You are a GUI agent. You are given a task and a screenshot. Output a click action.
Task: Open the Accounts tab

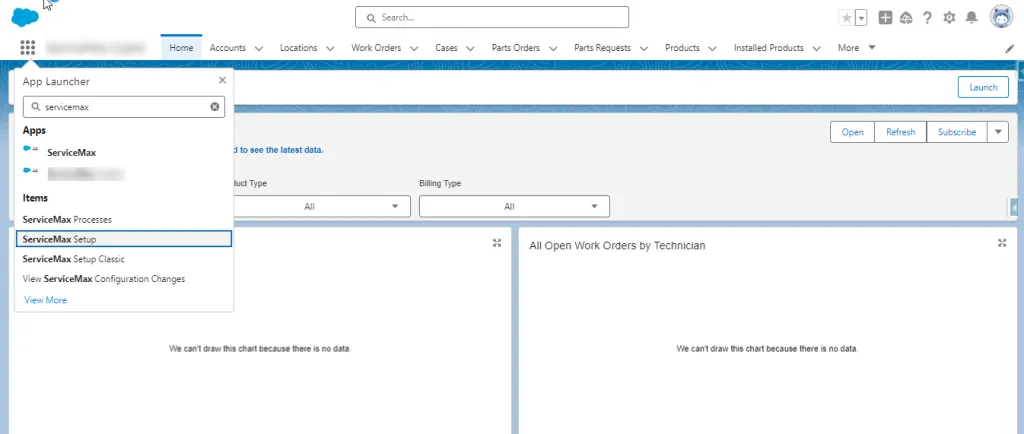click(x=227, y=48)
